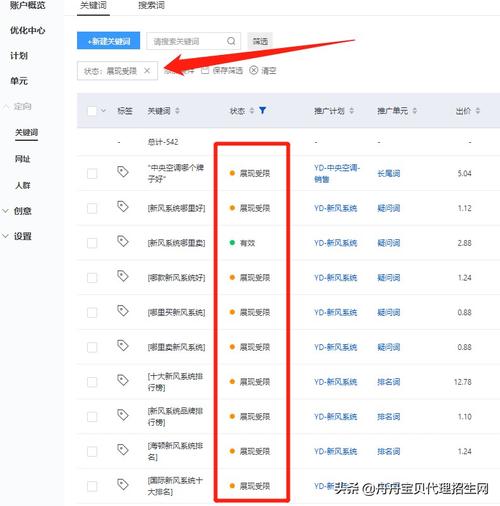Image resolution: width=500 pixels, height=506 pixels.
Task: Open the 长尾词 unit link
Action: point(389,173)
